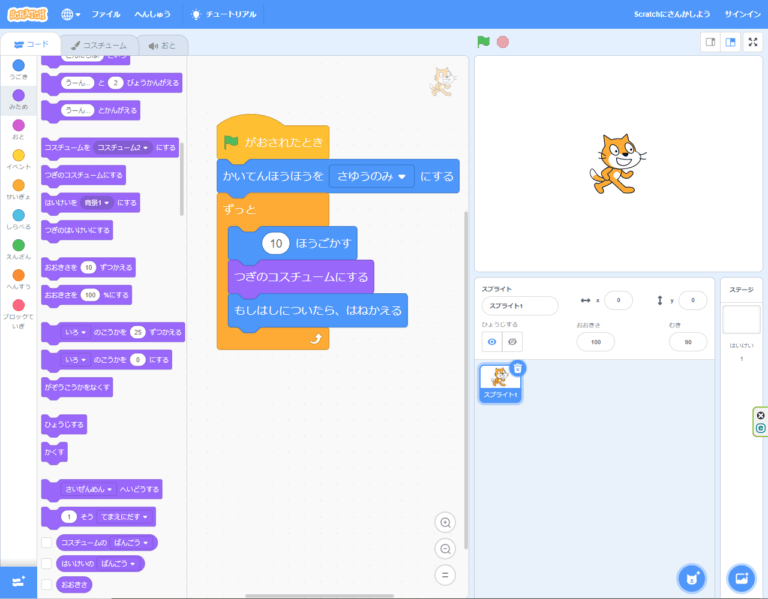768x599 pixels.
Task: Reset workspace zoom with equals icon
Action: (x=446, y=575)
